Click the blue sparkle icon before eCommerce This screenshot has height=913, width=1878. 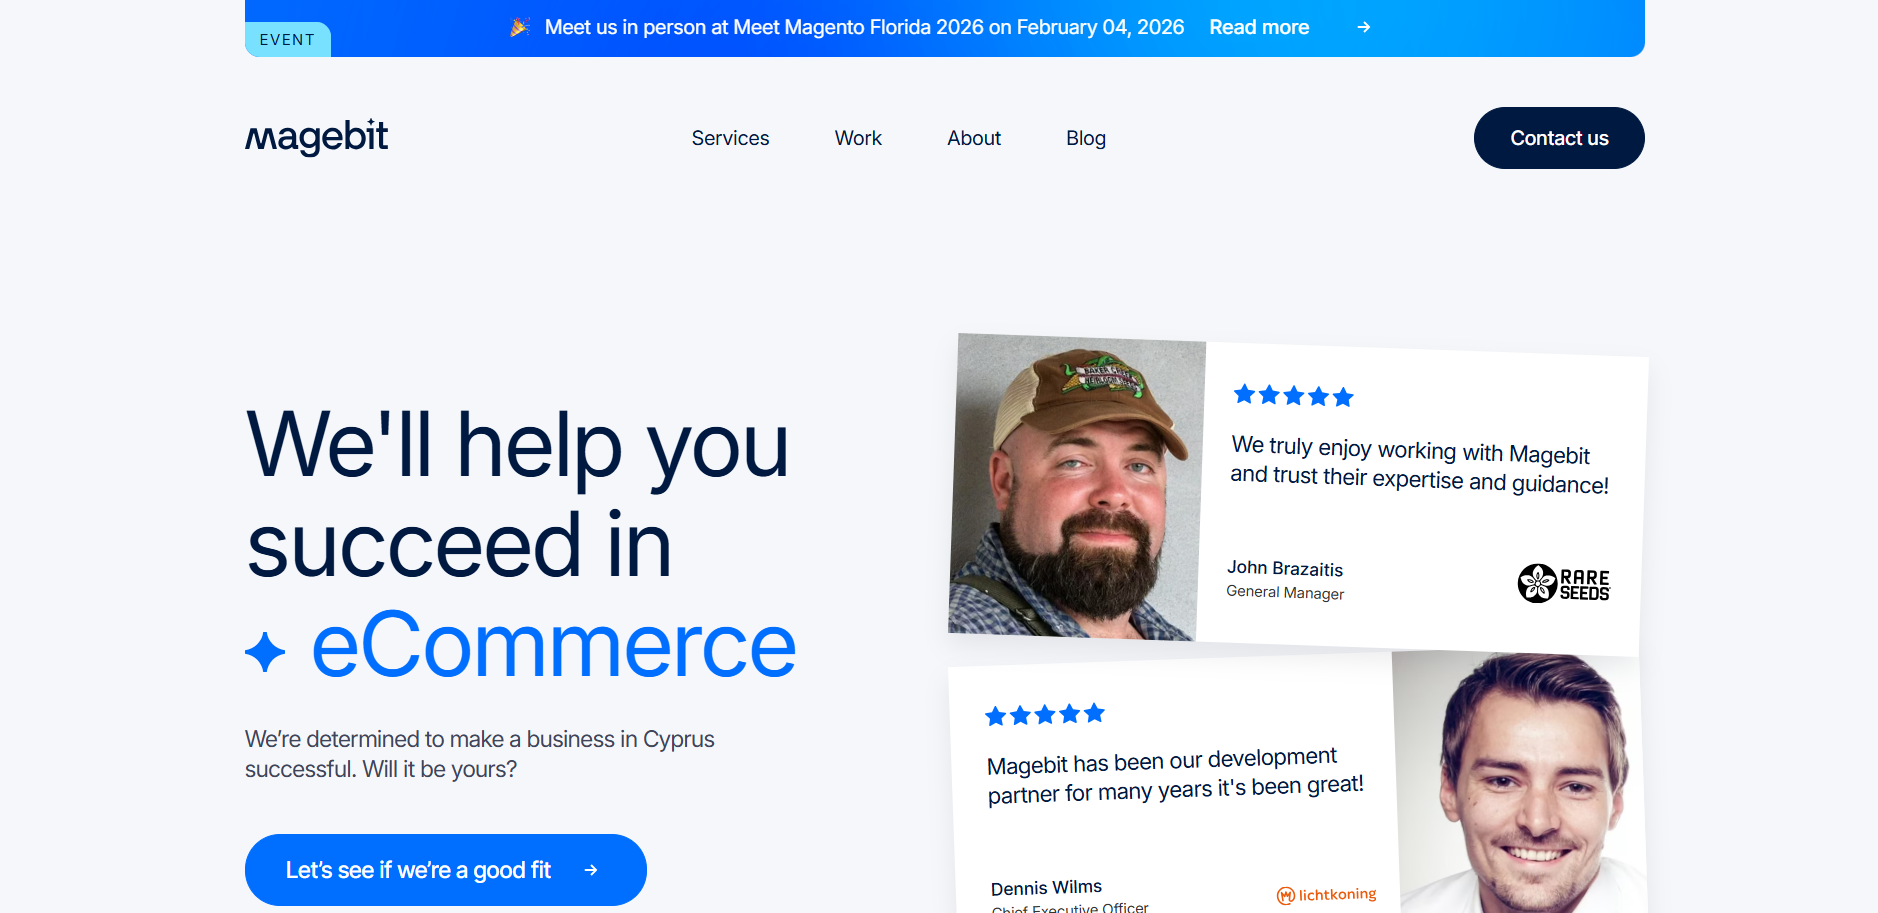266,651
